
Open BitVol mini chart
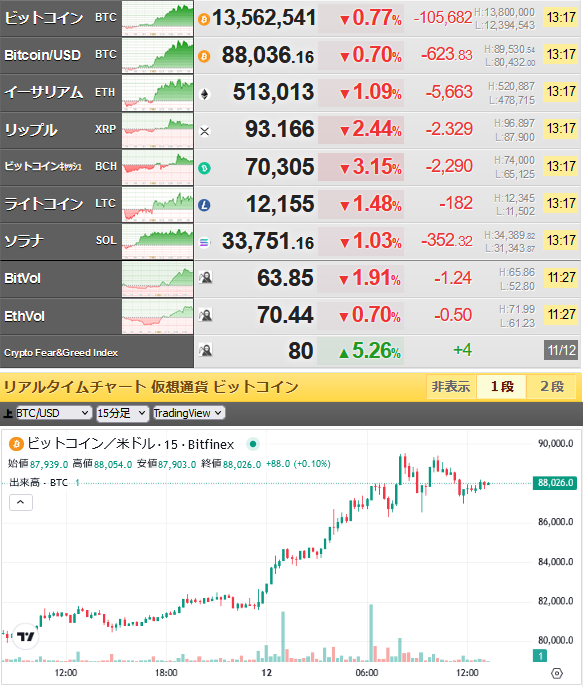tap(157, 279)
